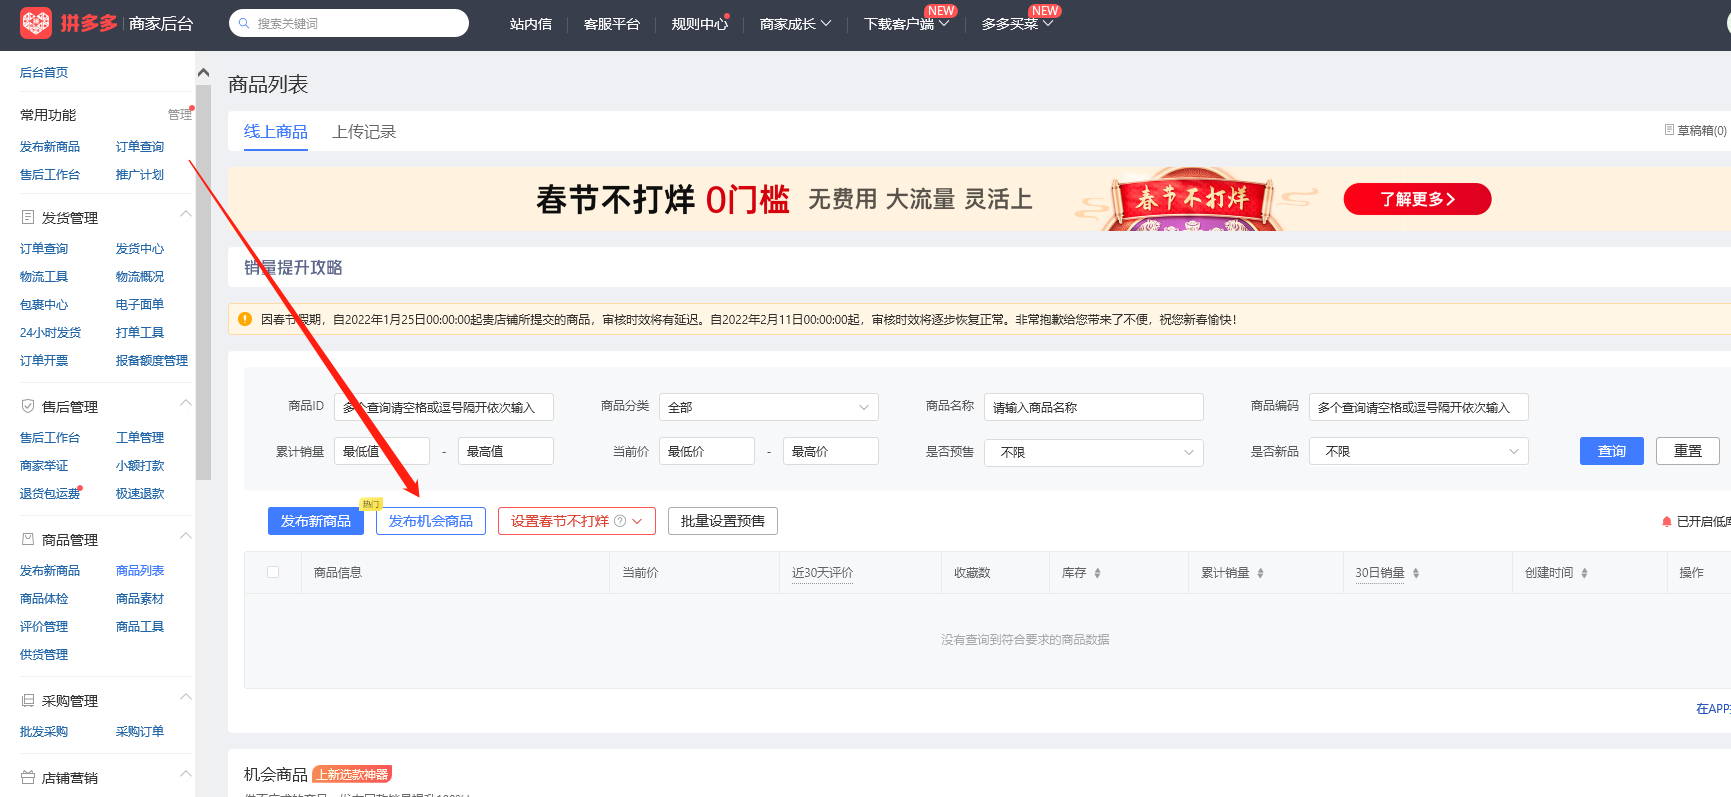Open the 商品分类 dropdown showing 全部
The width and height of the screenshot is (1731, 797).
coord(768,407)
